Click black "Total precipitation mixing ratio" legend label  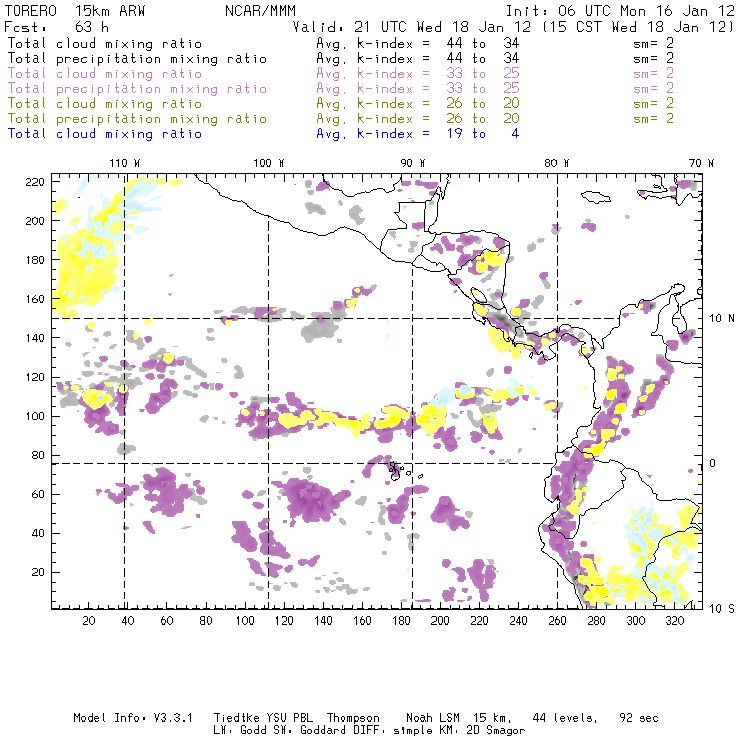pyautogui.click(x=137, y=59)
